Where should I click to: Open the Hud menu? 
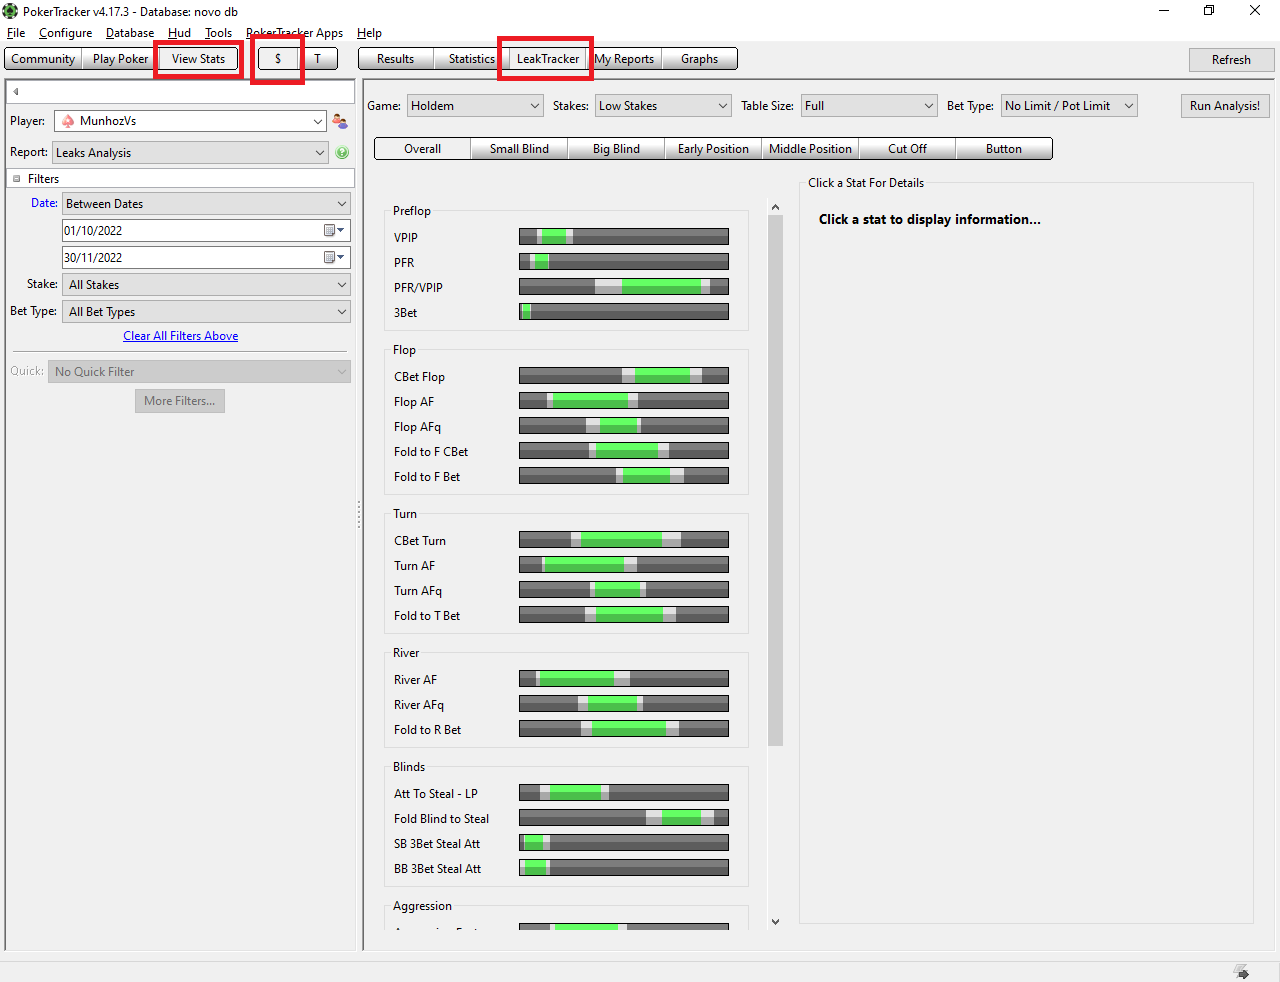coord(180,33)
